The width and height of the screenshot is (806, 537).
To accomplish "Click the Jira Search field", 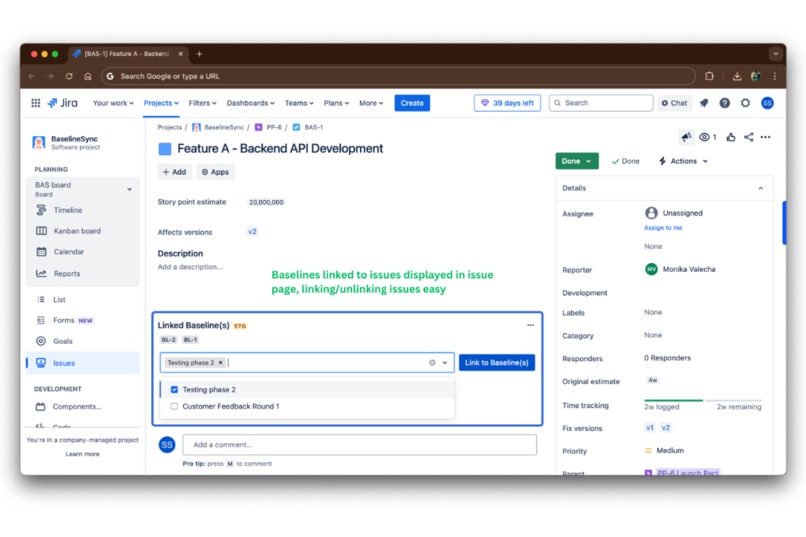I will click(x=601, y=103).
